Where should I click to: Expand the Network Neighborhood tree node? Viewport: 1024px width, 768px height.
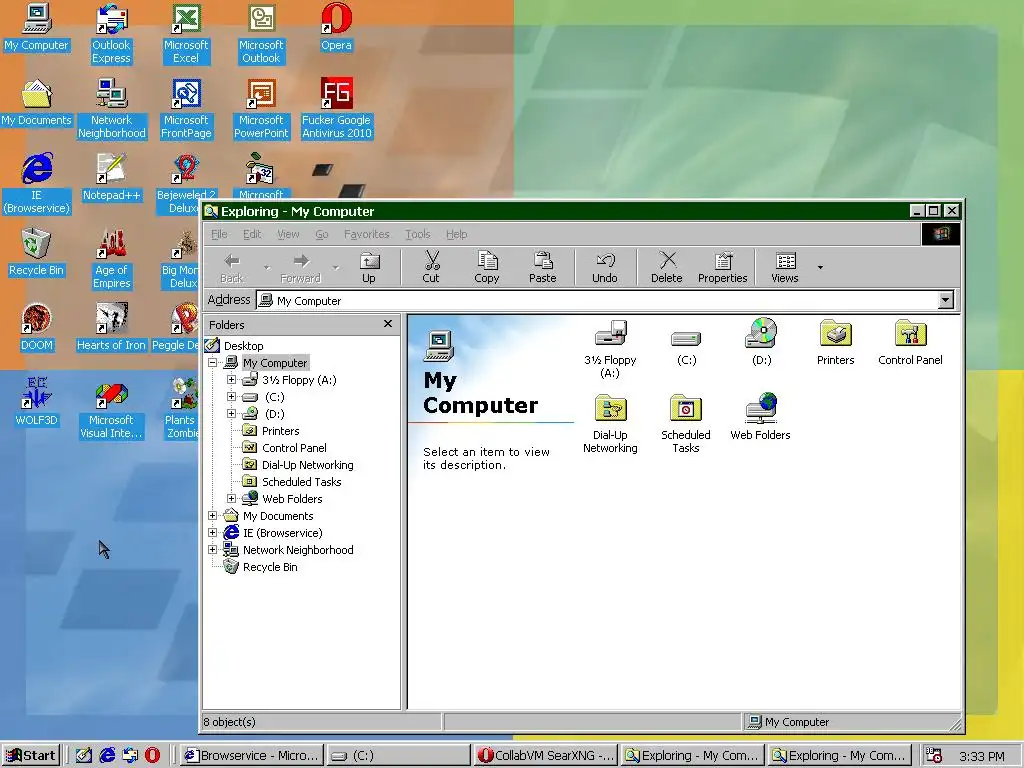[x=213, y=549]
